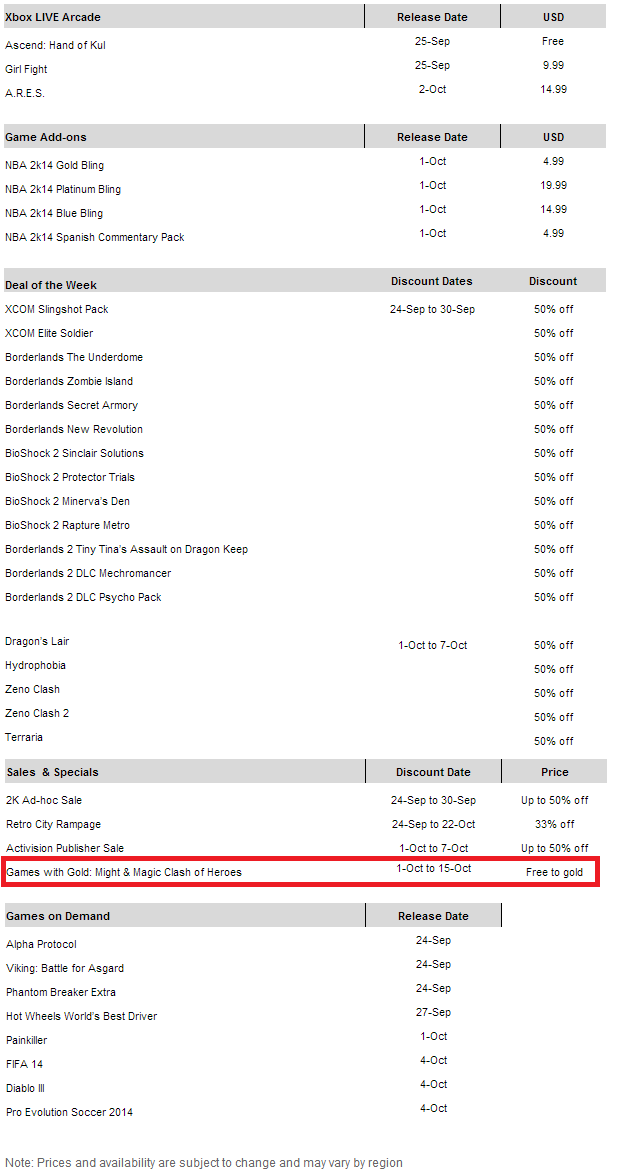
Task: Click Borderlands Secret Armory
Action: (71, 405)
